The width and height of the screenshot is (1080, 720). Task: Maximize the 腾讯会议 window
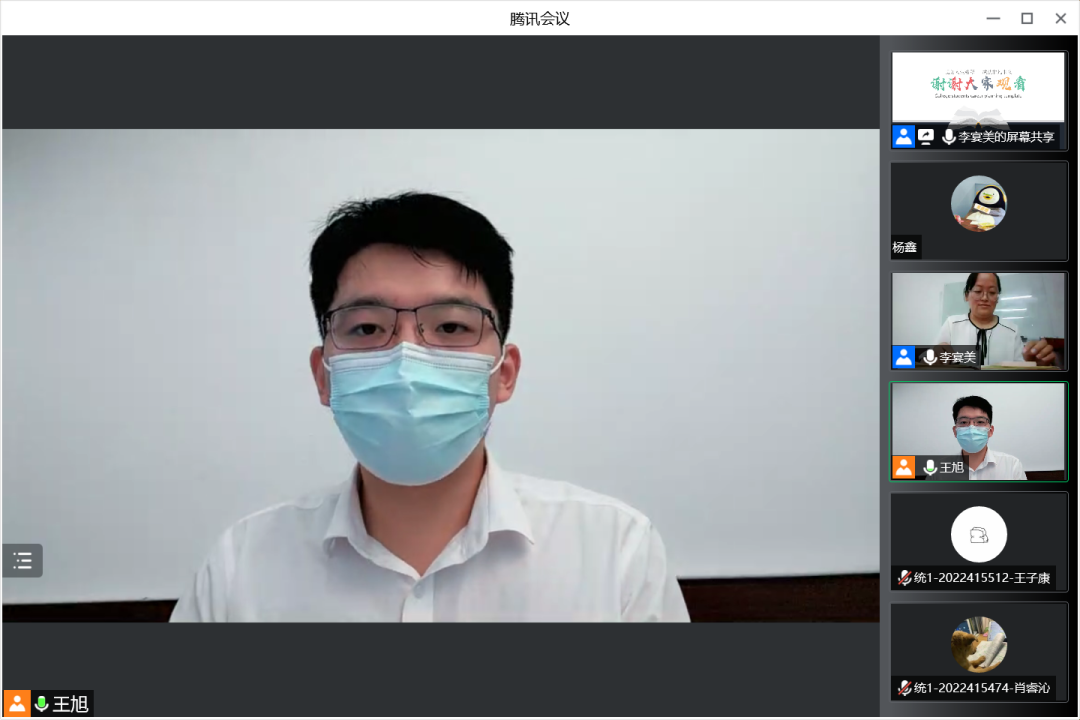(1026, 18)
